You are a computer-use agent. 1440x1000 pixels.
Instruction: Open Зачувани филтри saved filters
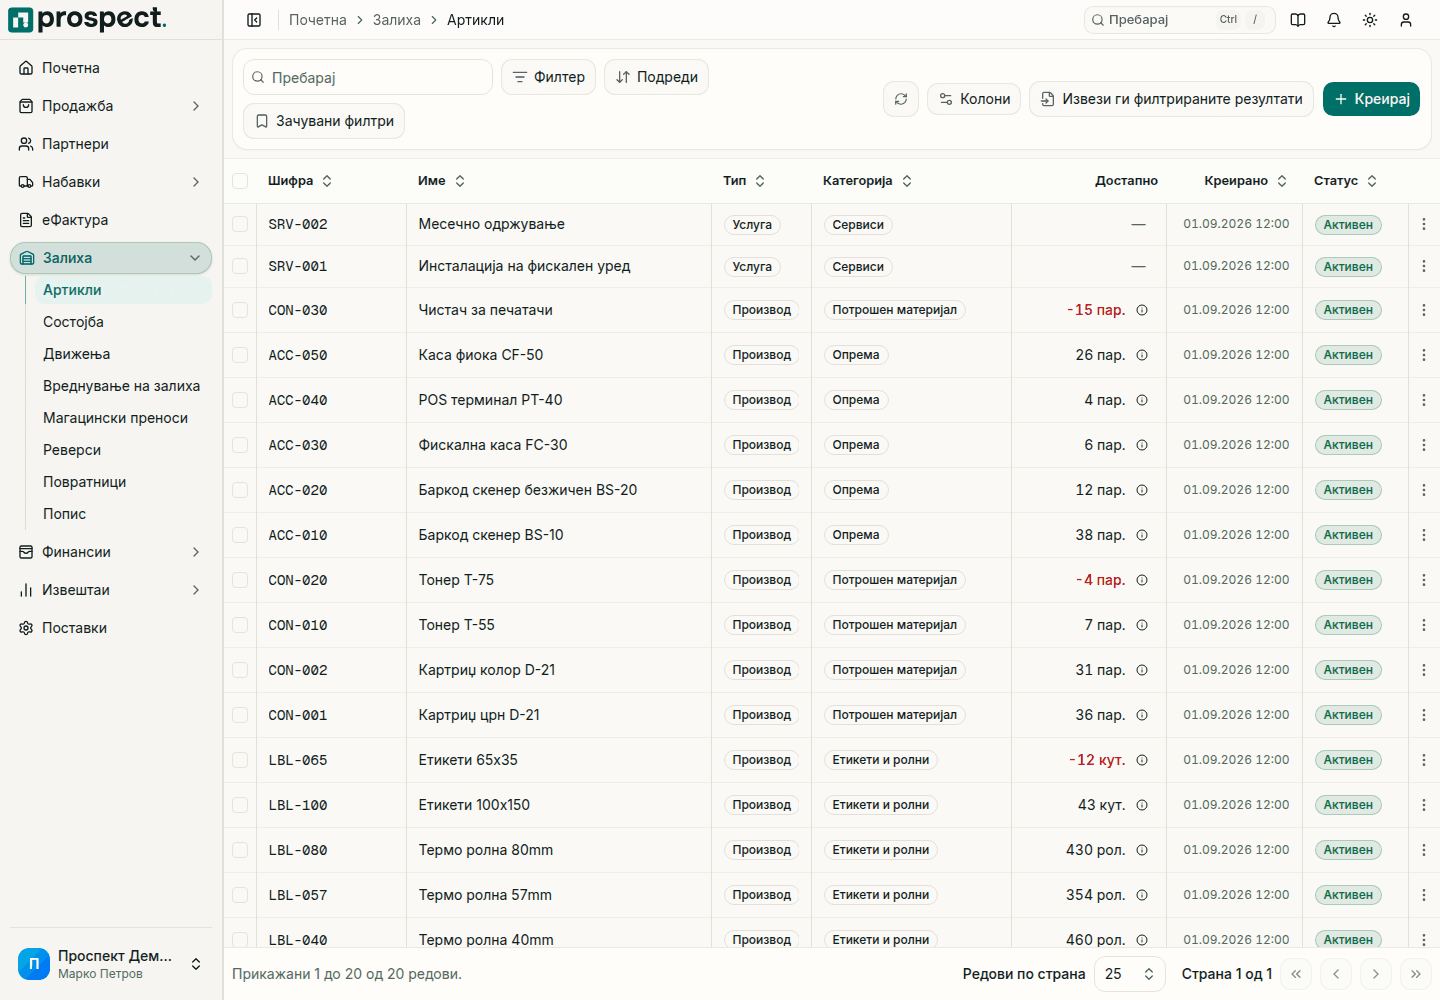click(324, 121)
